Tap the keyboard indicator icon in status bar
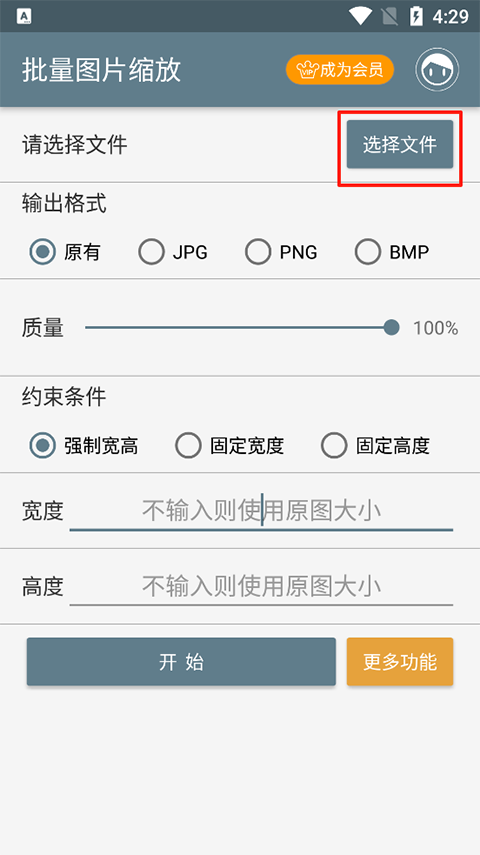The width and height of the screenshot is (480, 855). point(24,16)
